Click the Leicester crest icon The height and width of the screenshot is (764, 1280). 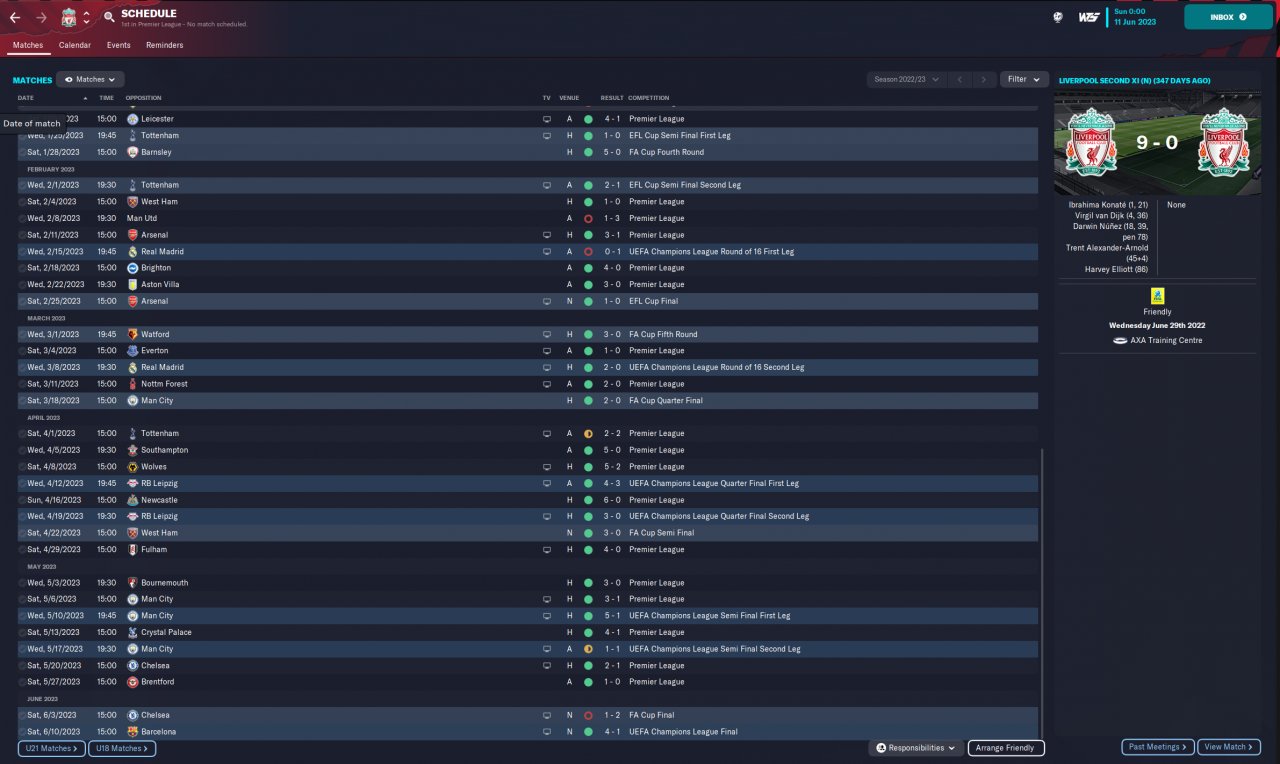pyautogui.click(x=132, y=119)
